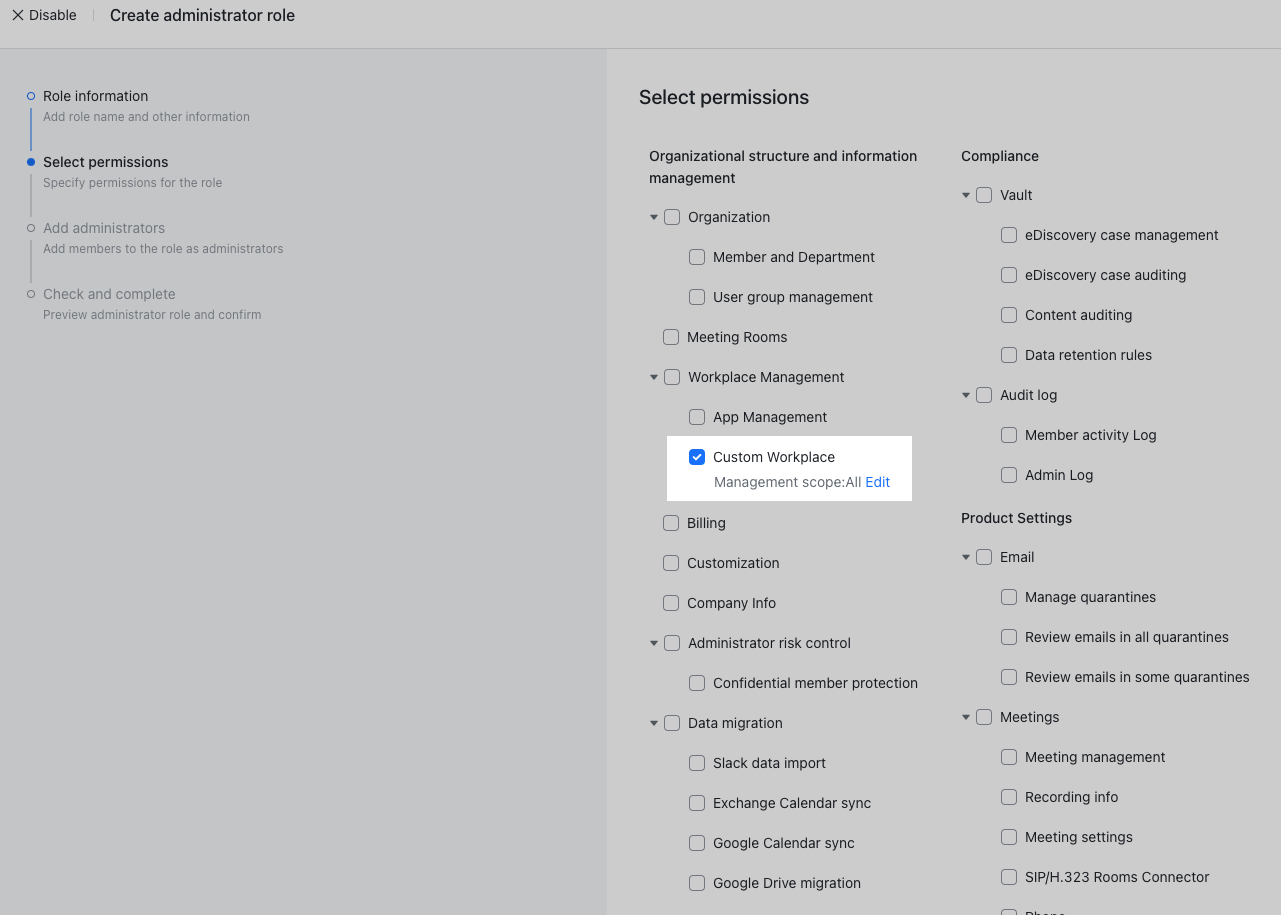Check Manage quarantines under Email
1281x915 pixels.
click(x=1009, y=597)
